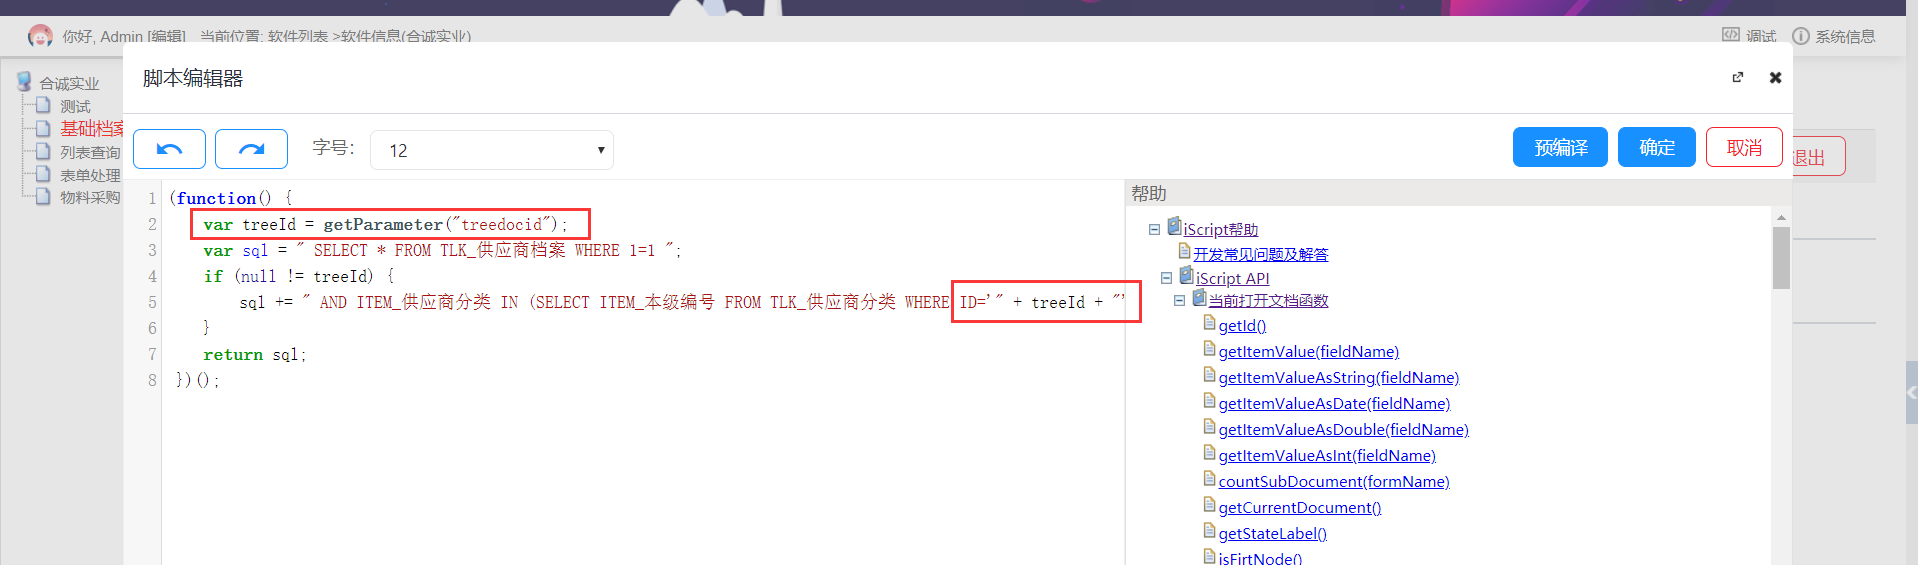Confirm with the 确定 button
1918x565 pixels.
tap(1657, 147)
